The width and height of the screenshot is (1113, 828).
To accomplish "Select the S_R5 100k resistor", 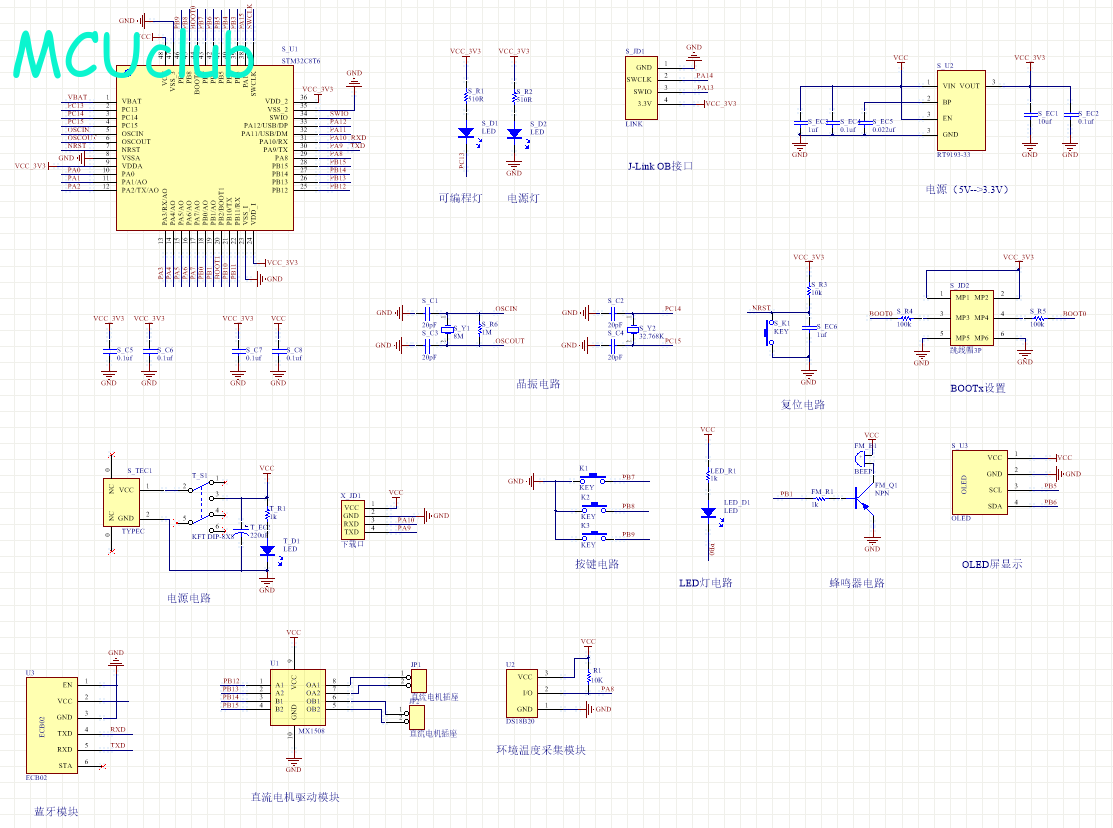I will (1038, 319).
